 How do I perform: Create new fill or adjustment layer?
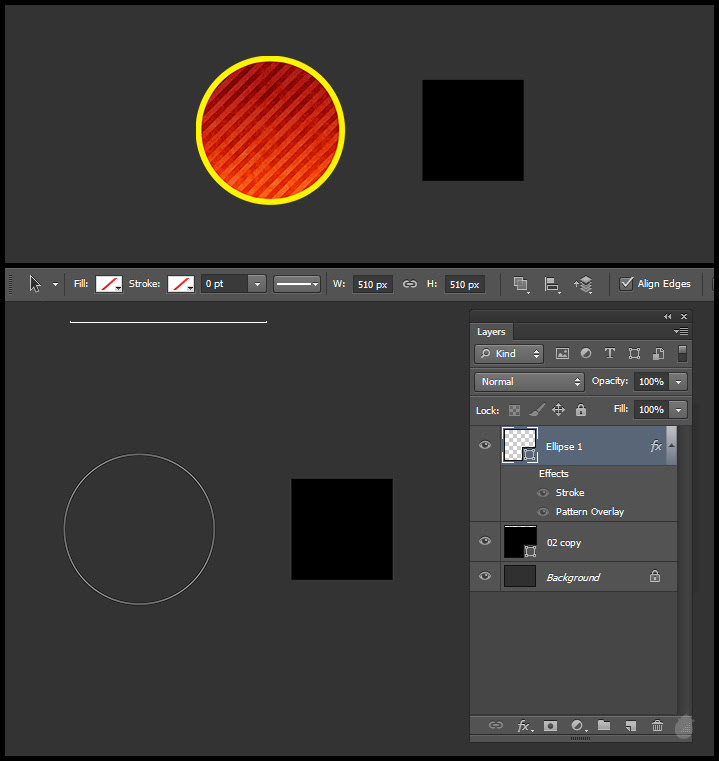(x=578, y=726)
